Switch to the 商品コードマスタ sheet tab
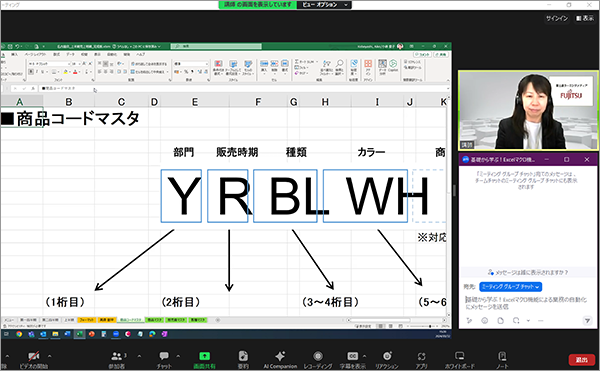Image resolution: width=600 pixels, height=371 pixels. [x=130, y=320]
